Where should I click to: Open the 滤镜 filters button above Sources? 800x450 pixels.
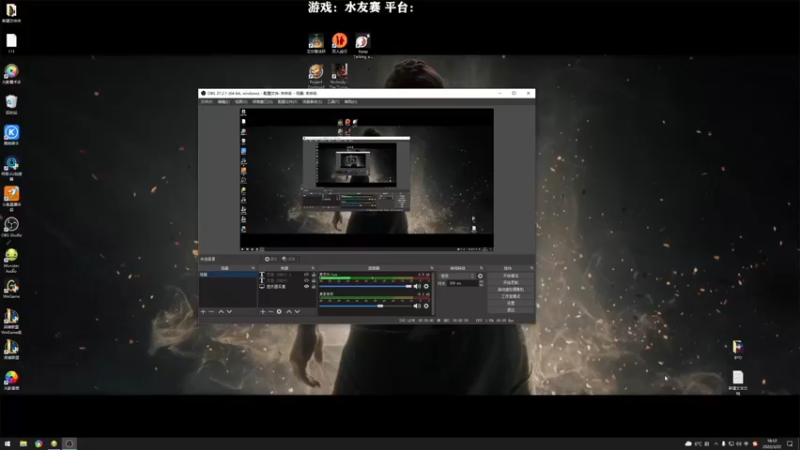(x=288, y=259)
